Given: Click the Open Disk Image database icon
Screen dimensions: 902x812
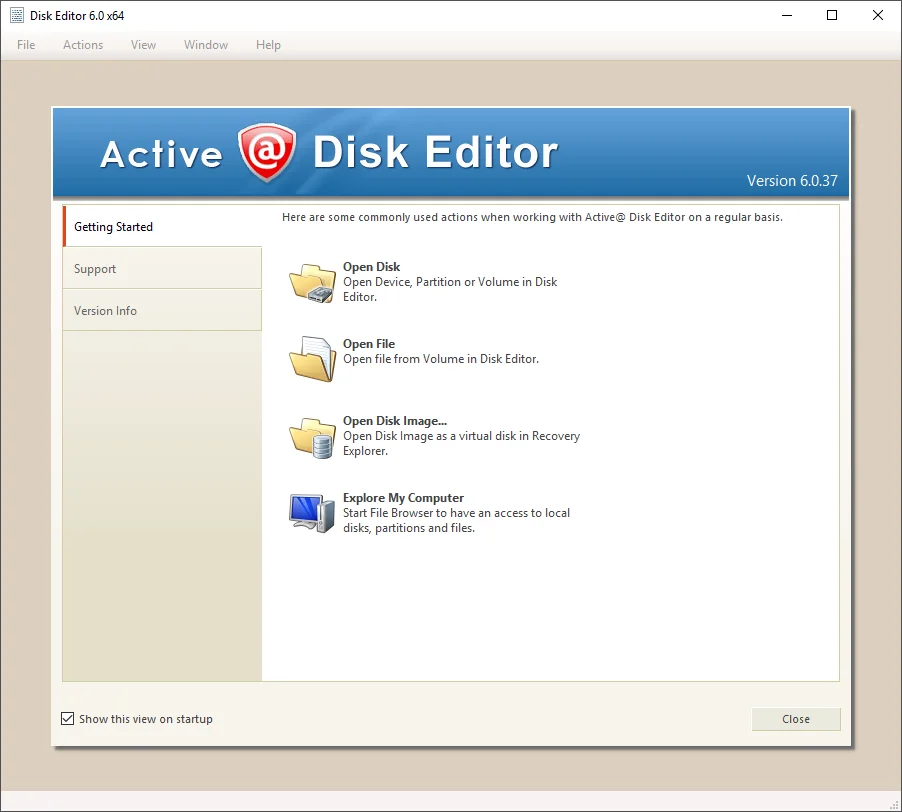Looking at the screenshot, I should coord(312,438).
